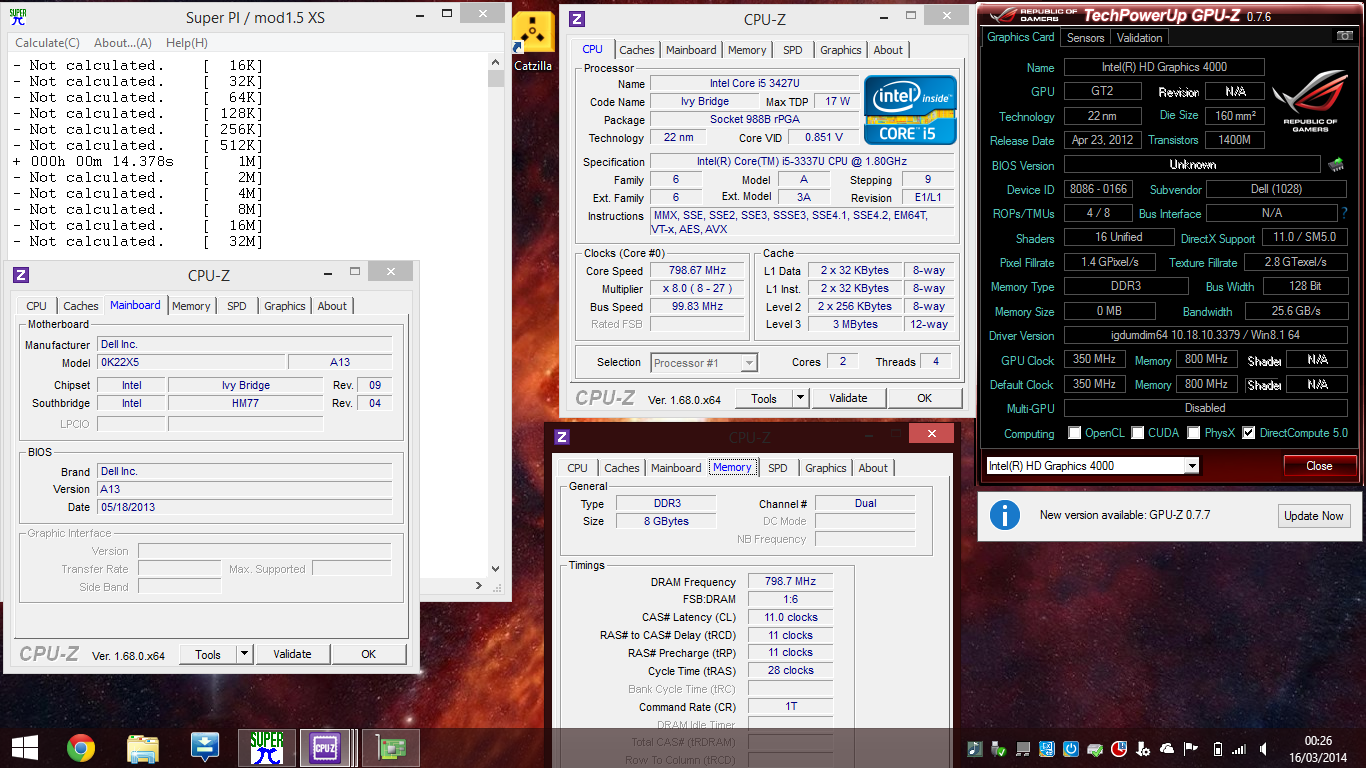Click the Bus Interface question mark icon
This screenshot has height=768, width=1366.
pos(1345,213)
